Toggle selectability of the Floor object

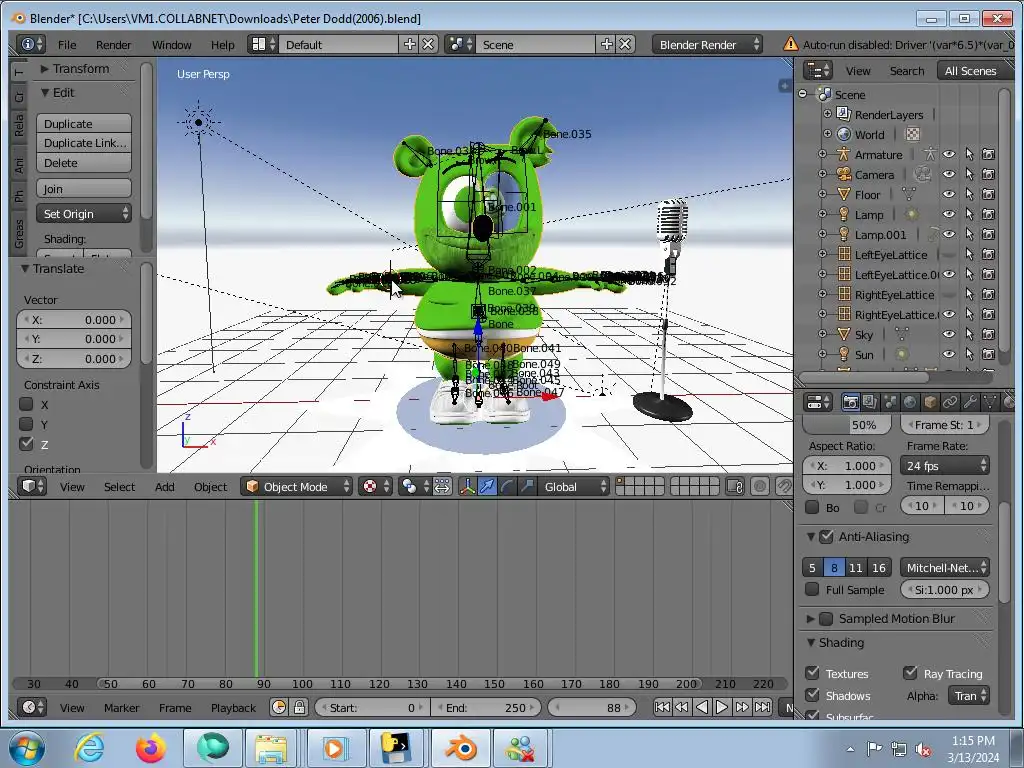pos(969,194)
